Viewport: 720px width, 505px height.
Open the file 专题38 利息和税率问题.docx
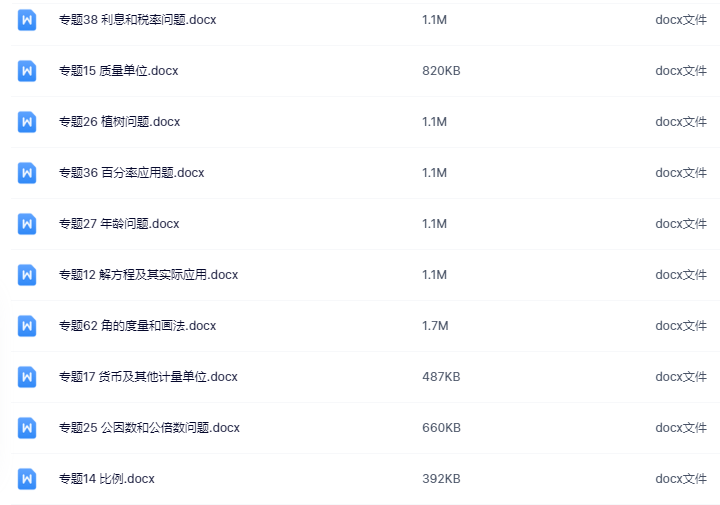(x=137, y=20)
